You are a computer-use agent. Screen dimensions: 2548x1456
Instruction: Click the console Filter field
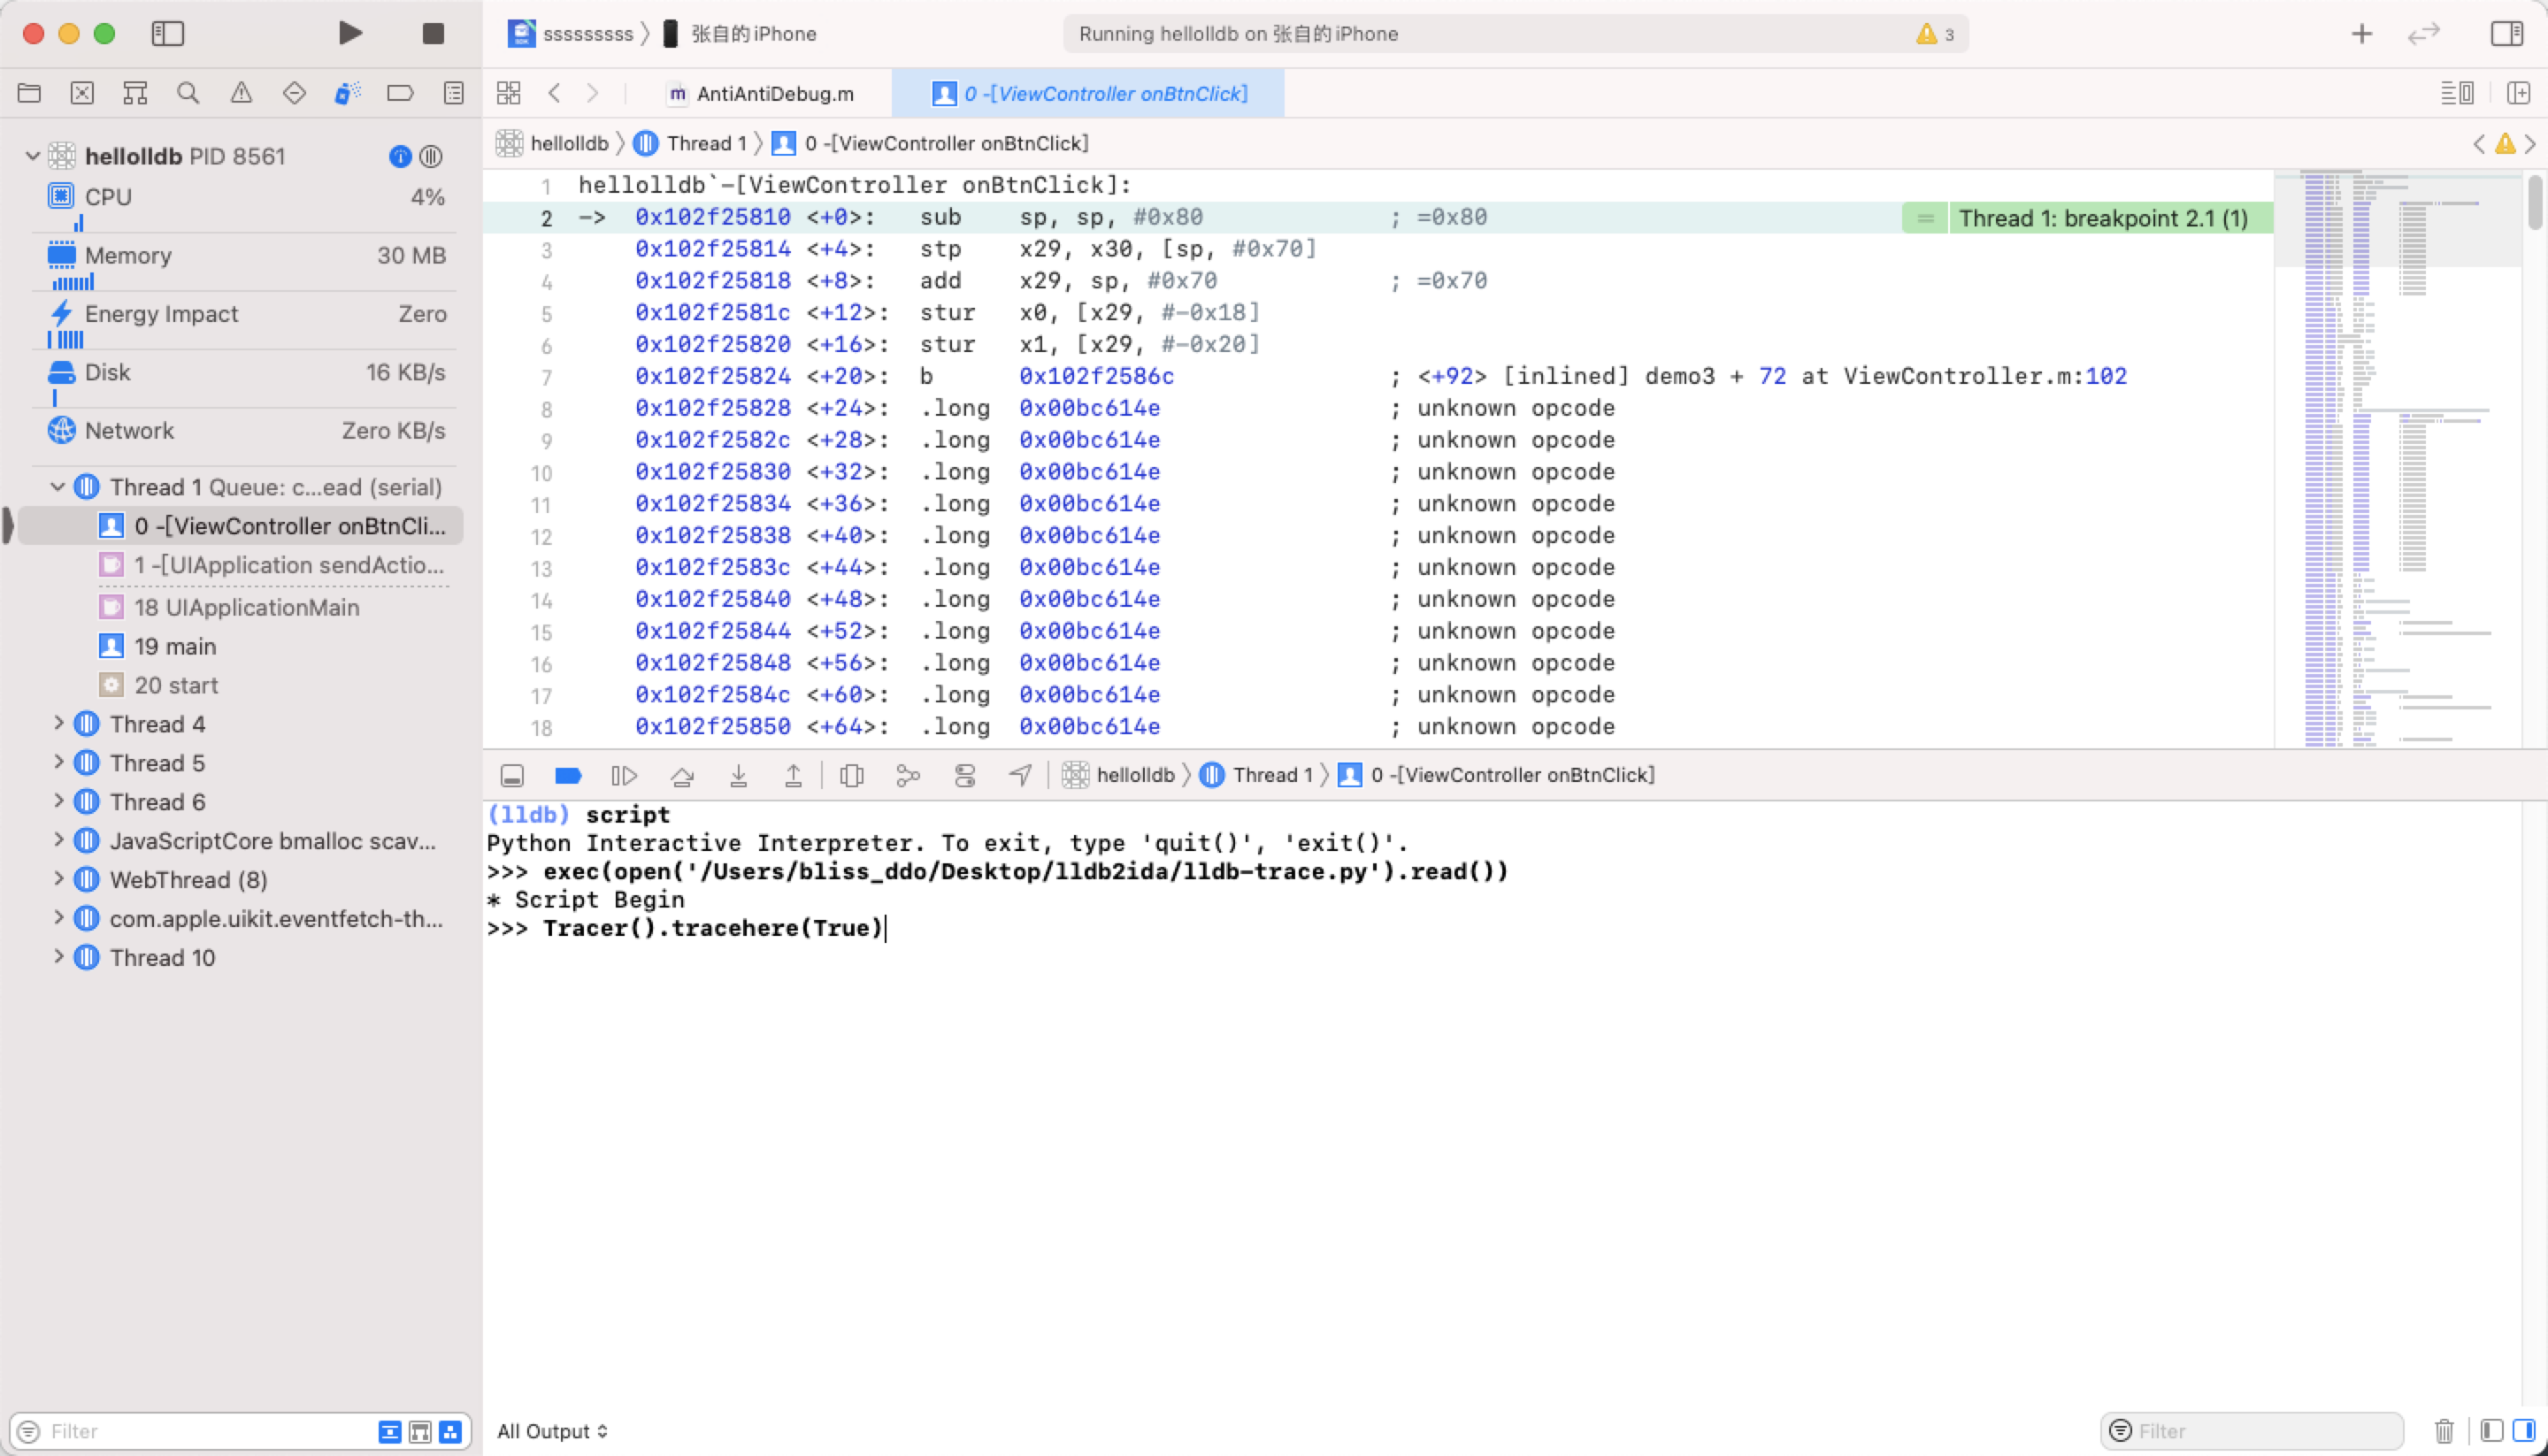pyautogui.click(x=2260, y=1431)
